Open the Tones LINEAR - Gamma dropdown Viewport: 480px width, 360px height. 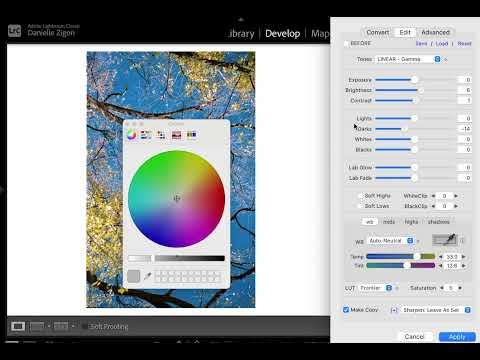(408, 59)
